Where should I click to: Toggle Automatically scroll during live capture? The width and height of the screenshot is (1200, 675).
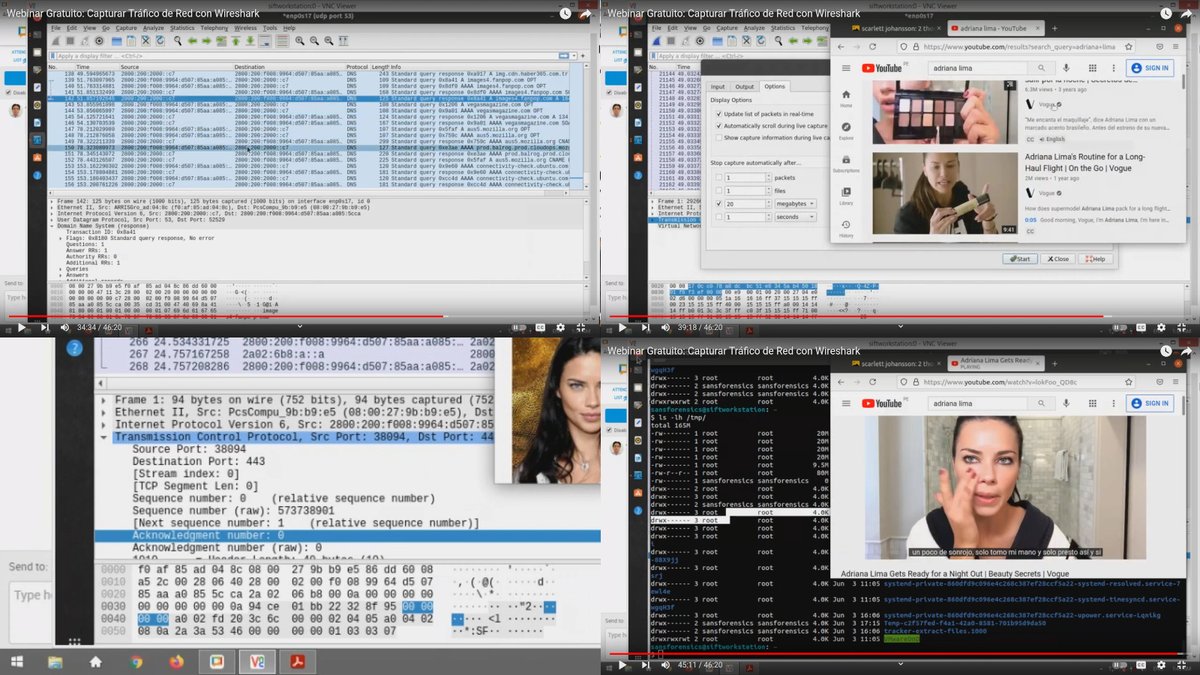(719, 126)
